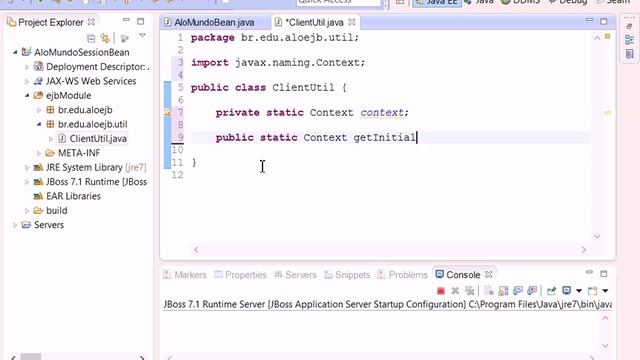The height and width of the screenshot is (360, 640).
Task: Click the Console vertical scrollbar up arrow
Action: point(605,318)
